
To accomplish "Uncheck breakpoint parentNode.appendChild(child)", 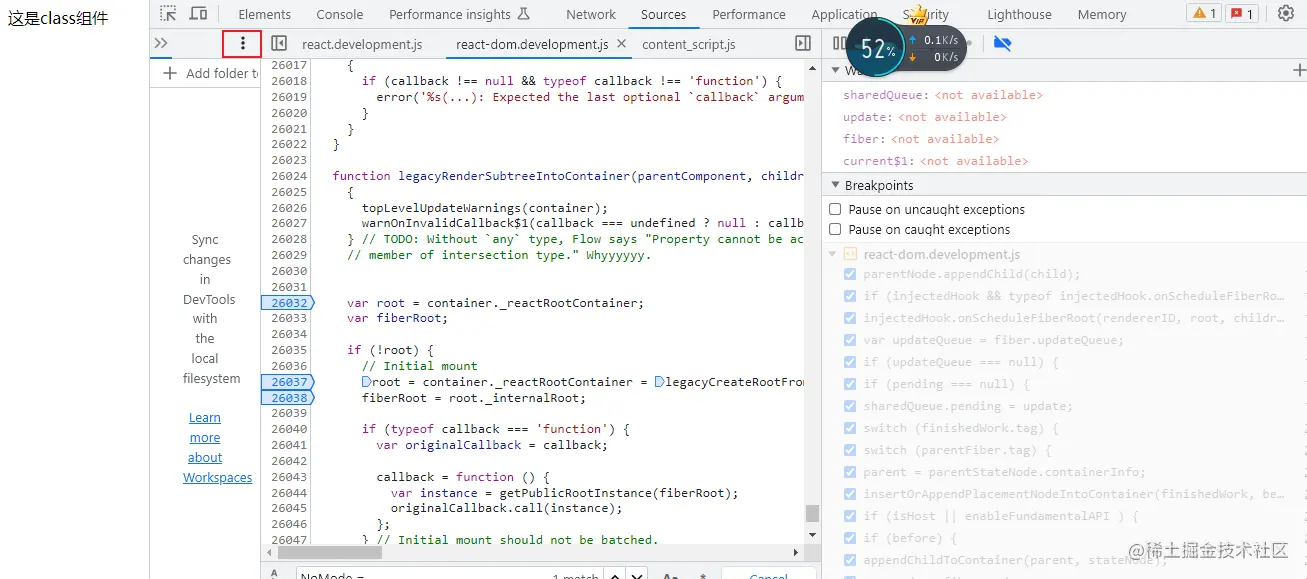I will [x=850, y=274].
